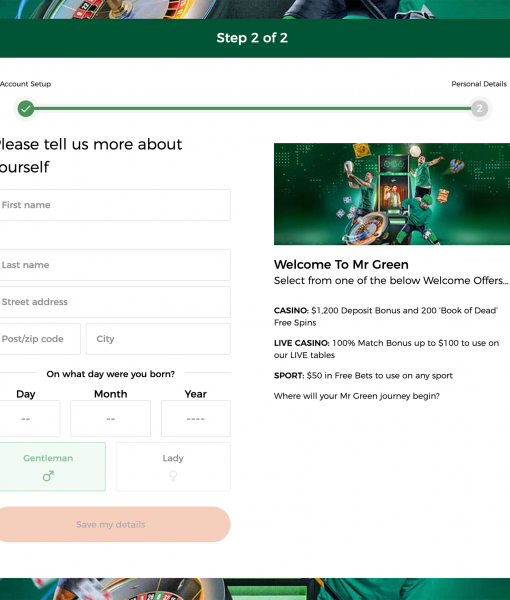Click the female symbol under Lady

pos(173,476)
